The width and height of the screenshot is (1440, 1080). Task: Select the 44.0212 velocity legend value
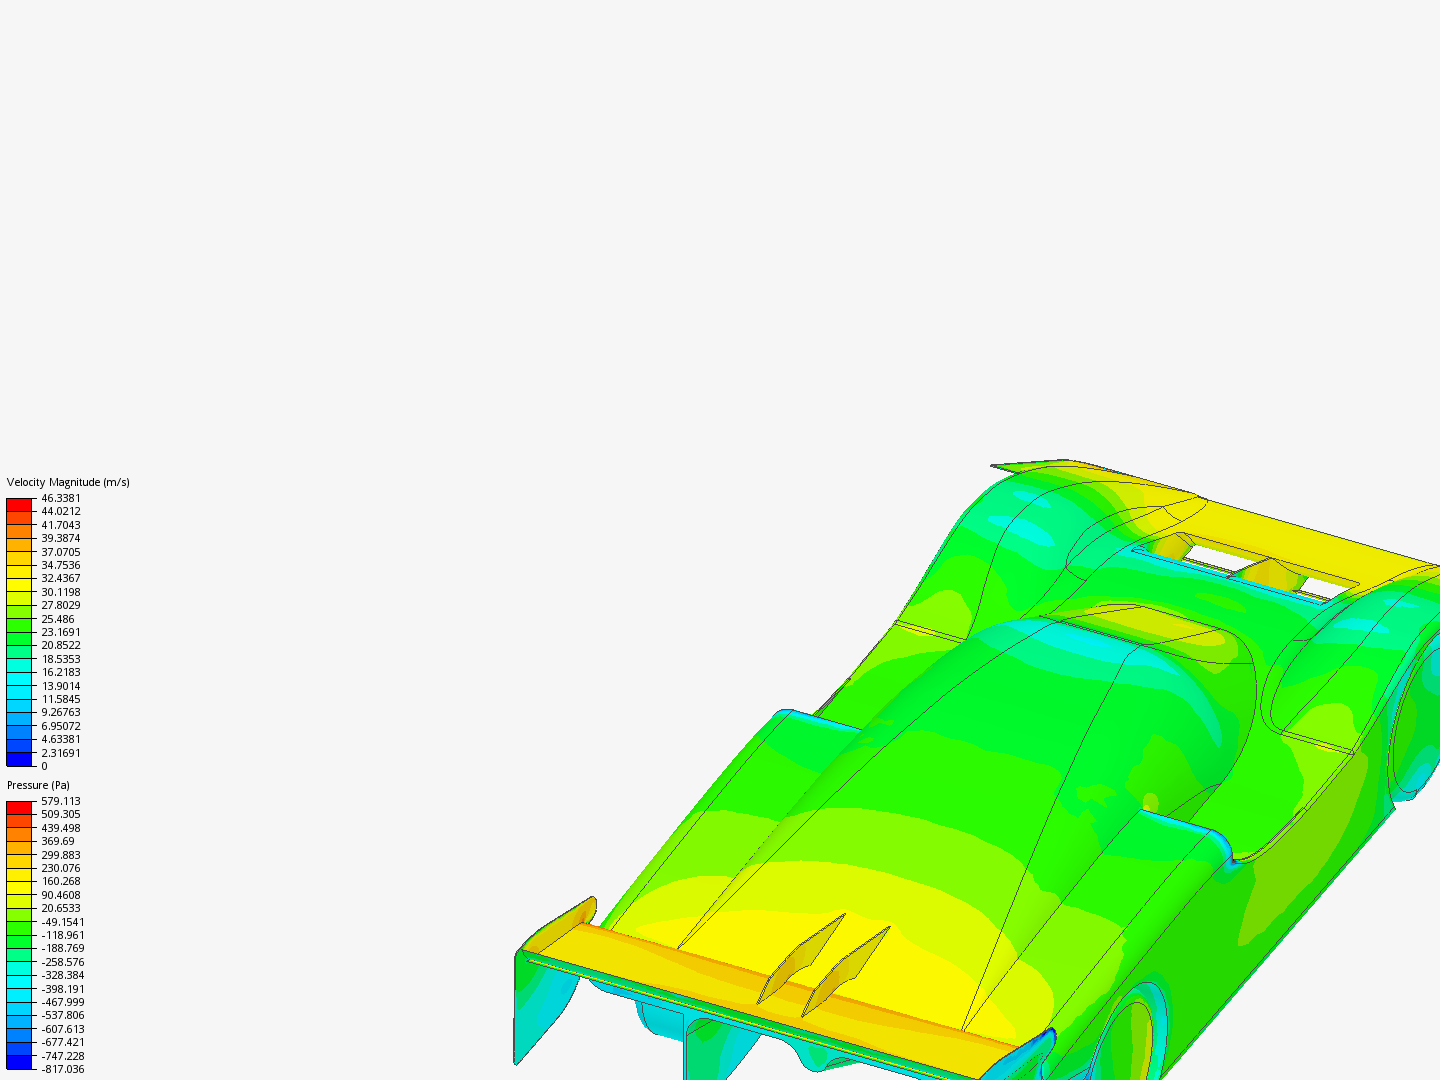point(61,511)
